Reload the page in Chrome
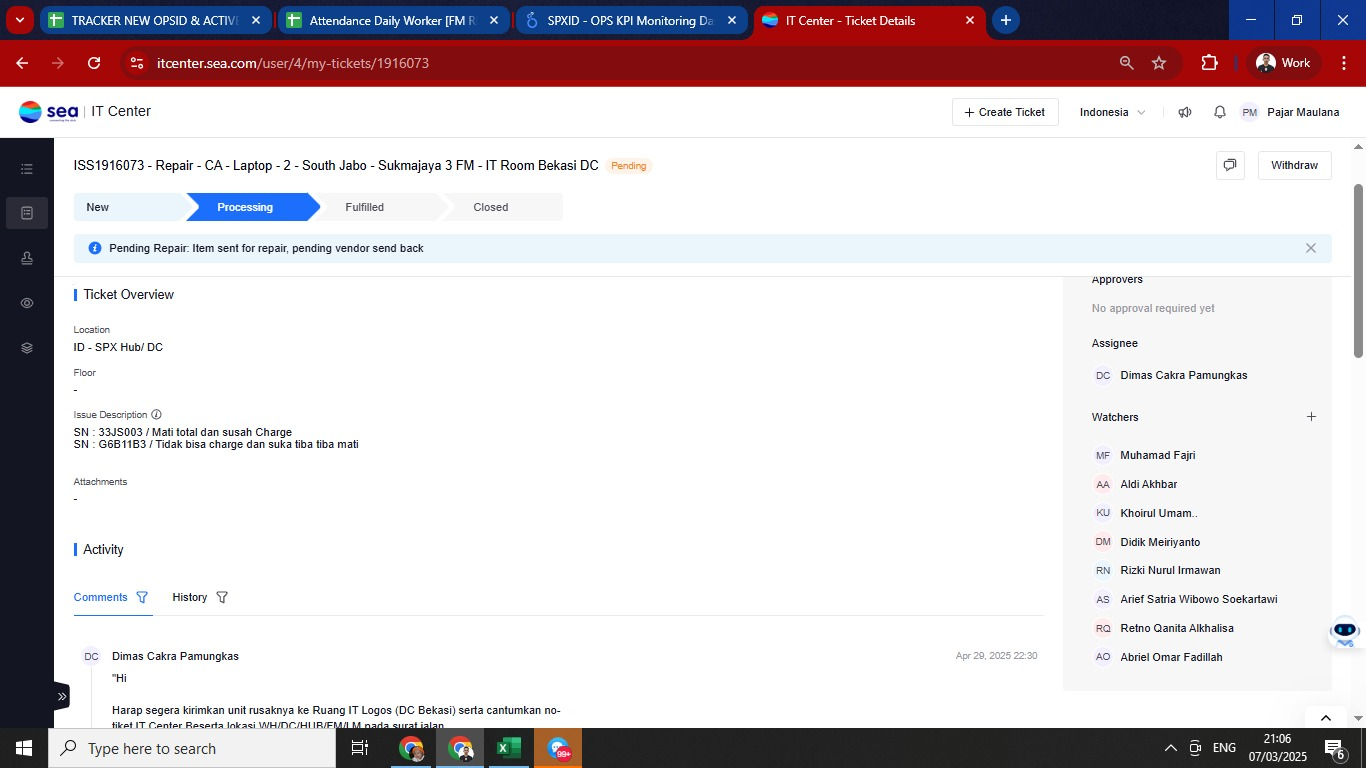1366x768 pixels. [x=94, y=63]
